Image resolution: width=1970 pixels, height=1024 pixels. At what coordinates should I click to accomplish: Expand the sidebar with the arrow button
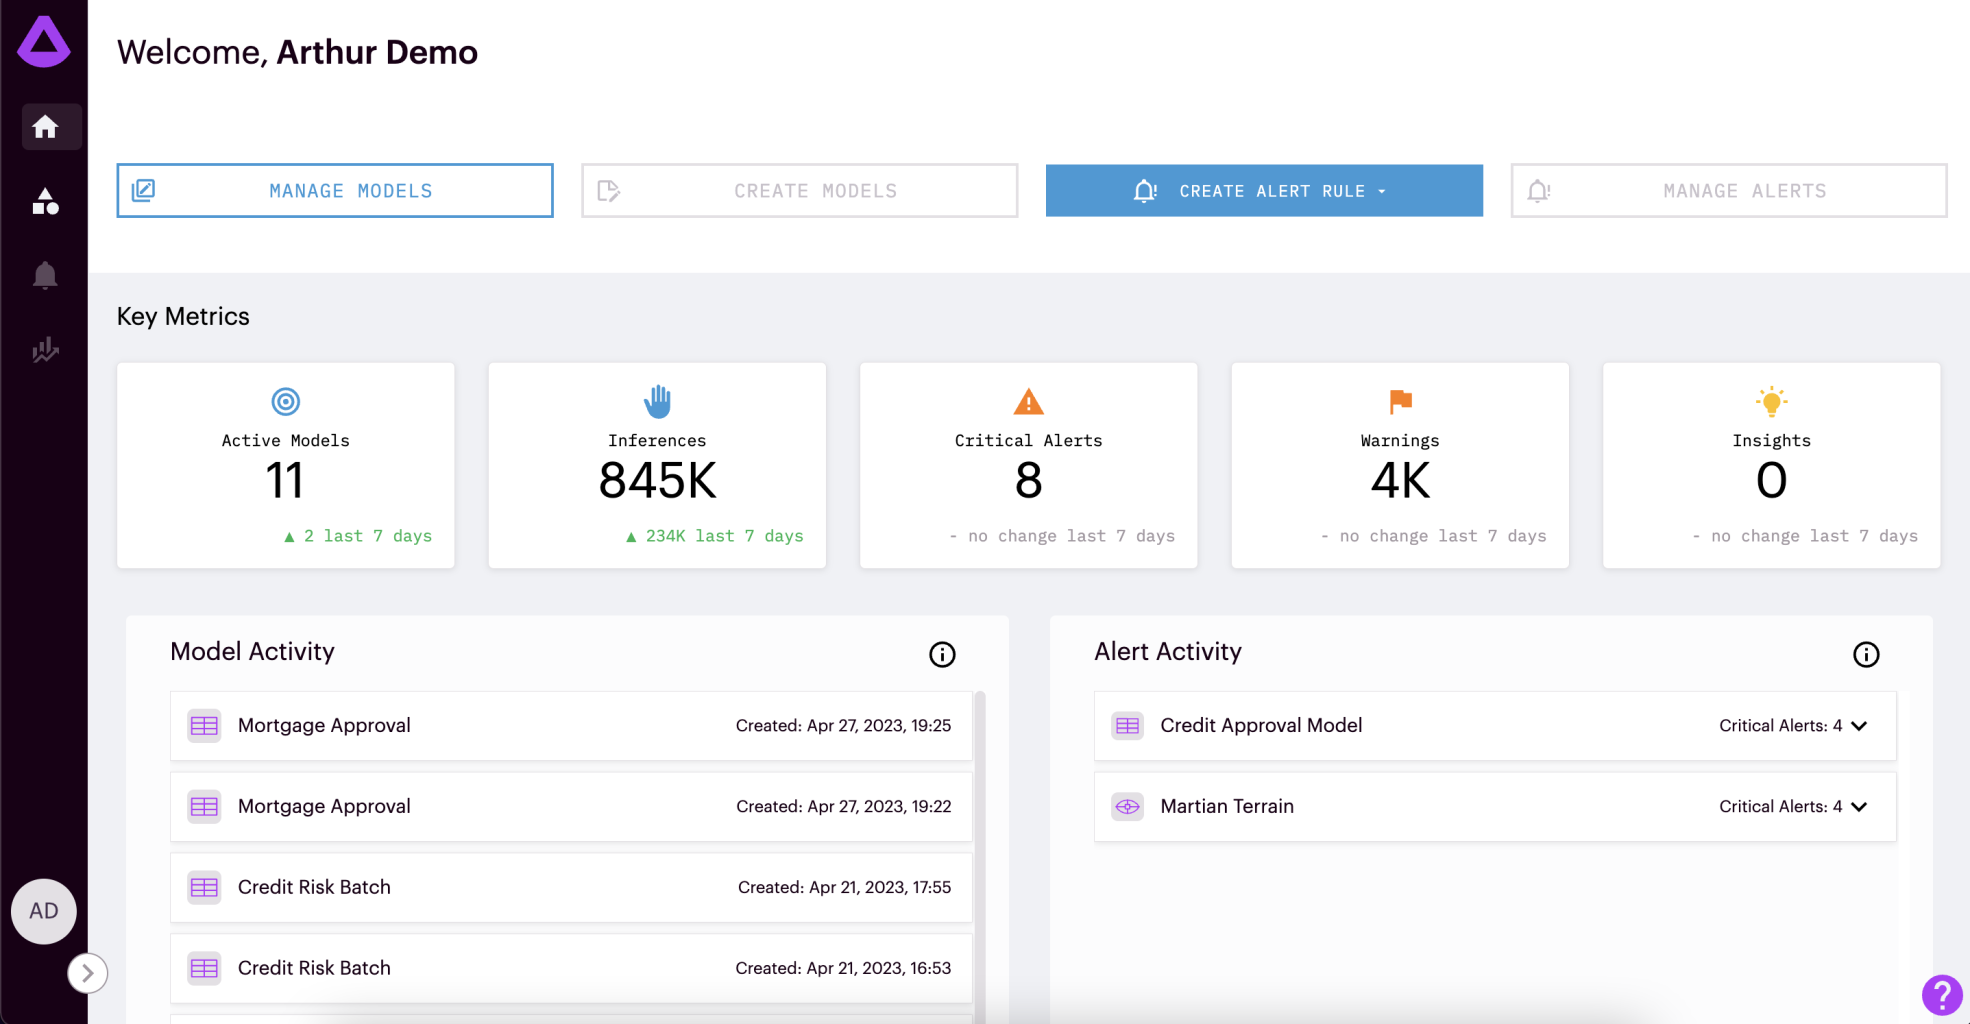point(88,973)
